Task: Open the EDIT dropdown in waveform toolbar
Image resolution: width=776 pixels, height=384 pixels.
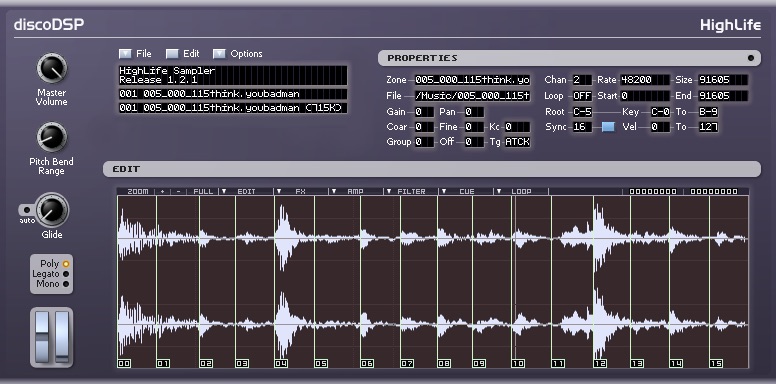Action: tap(246, 192)
